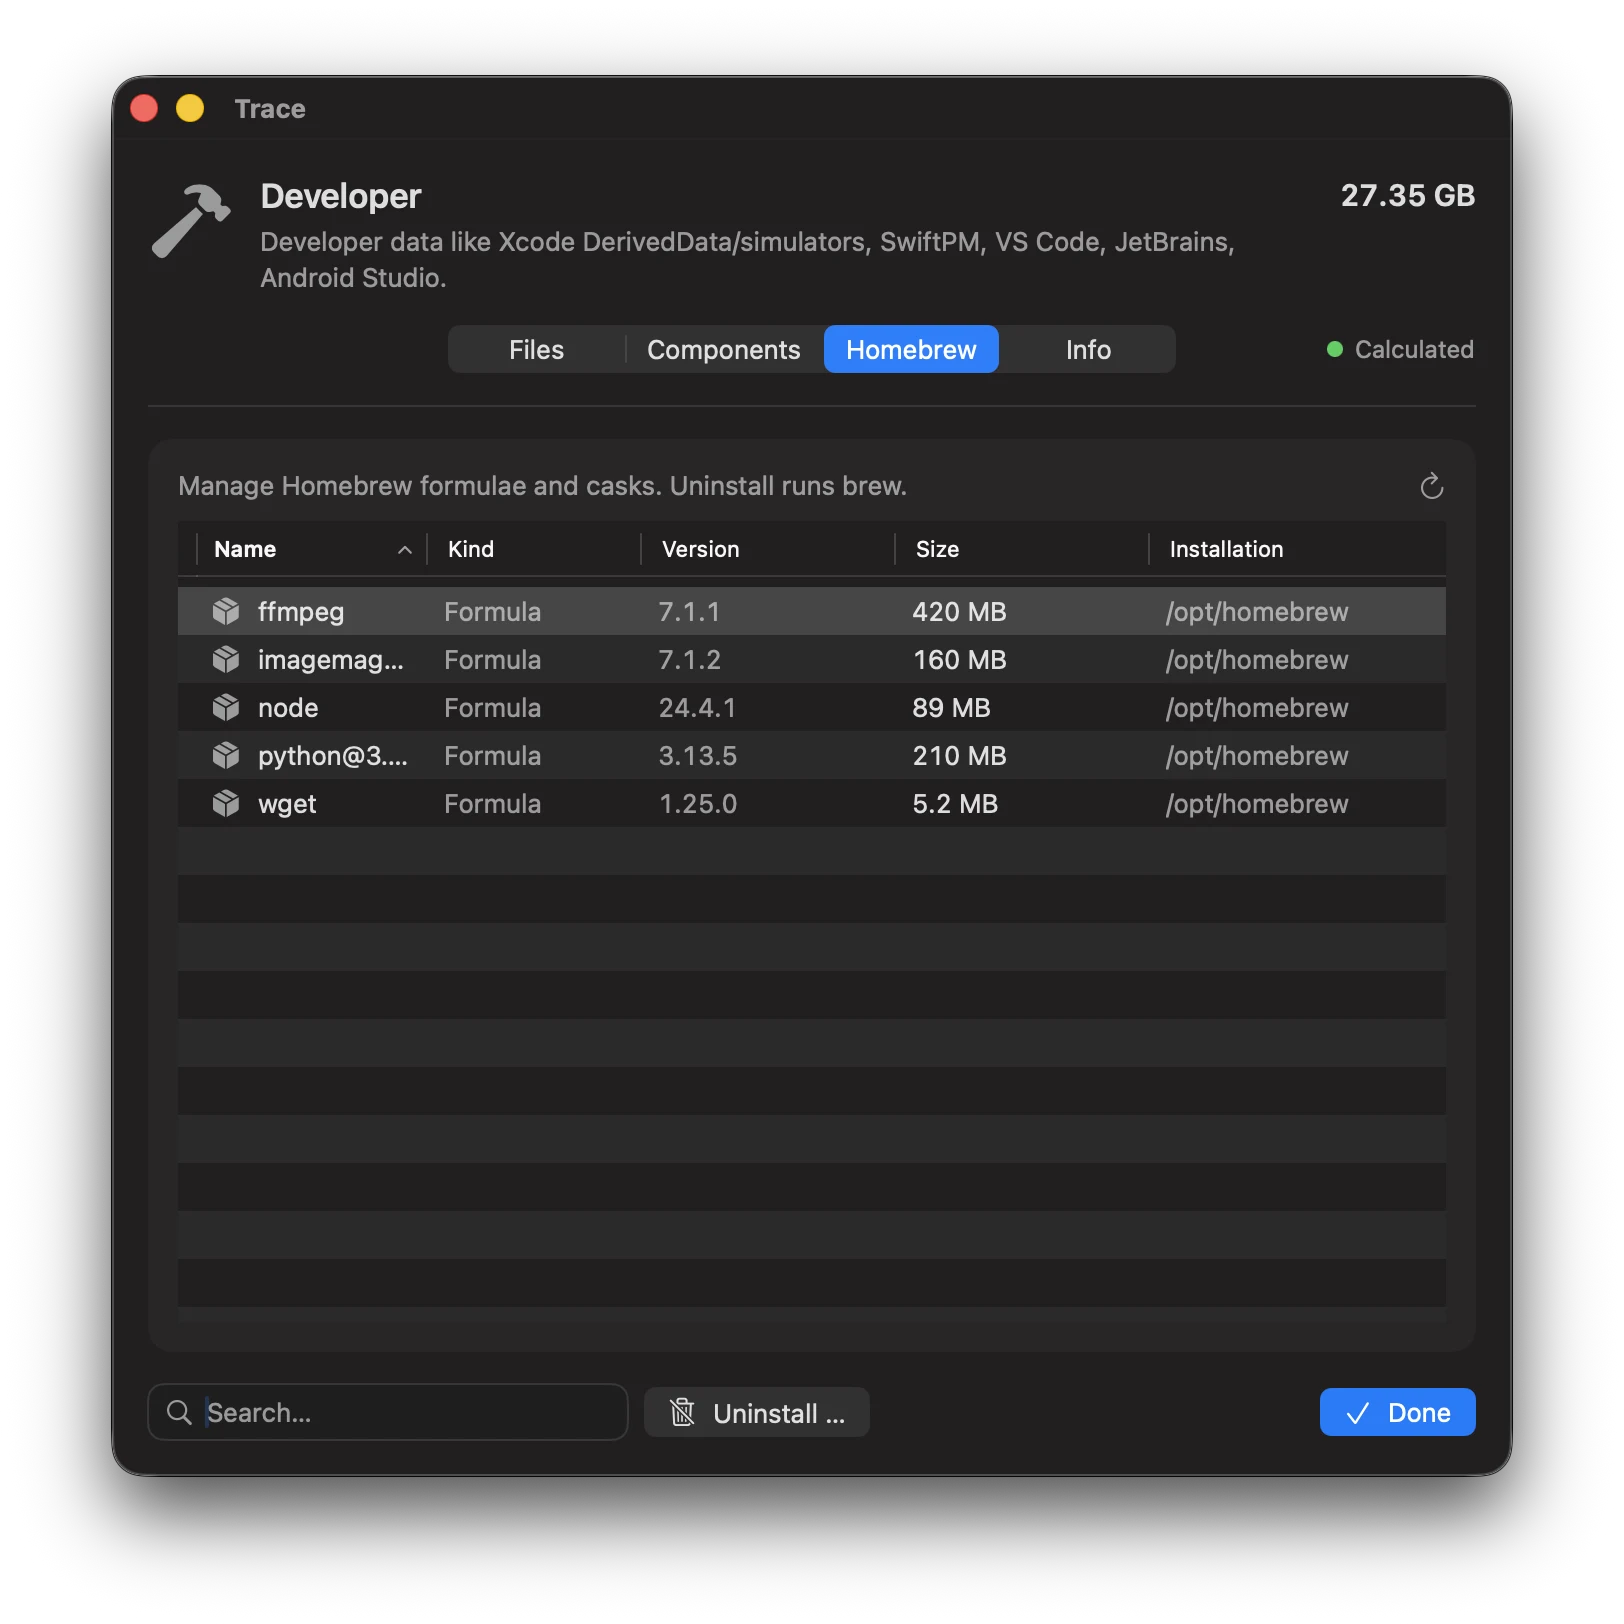The height and width of the screenshot is (1624, 1624).
Task: Click the yellow minimize window button
Action: click(x=190, y=108)
